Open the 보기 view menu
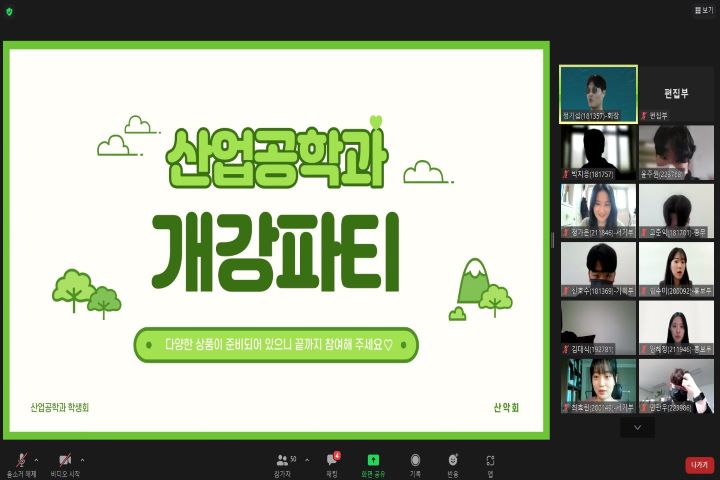The image size is (720, 480). click(703, 11)
